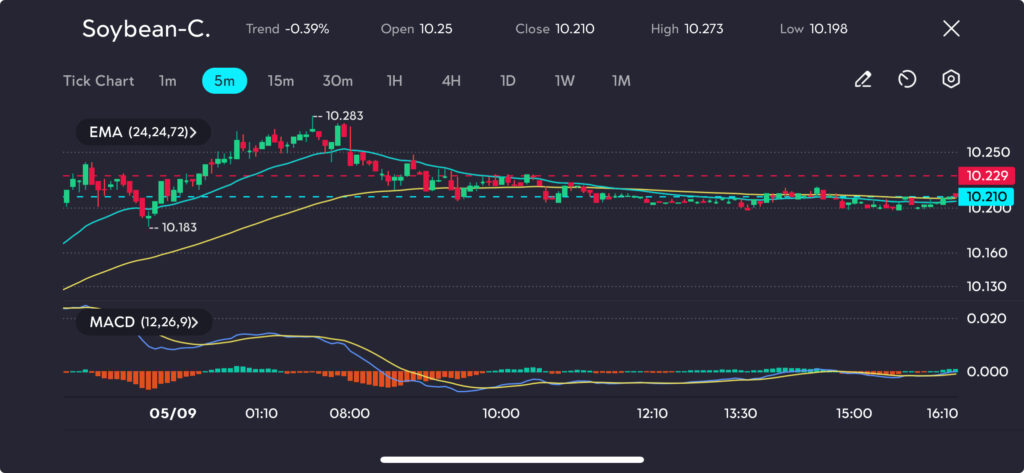Open chart settings hexagon icon
This screenshot has height=473, width=1024.
click(951, 80)
